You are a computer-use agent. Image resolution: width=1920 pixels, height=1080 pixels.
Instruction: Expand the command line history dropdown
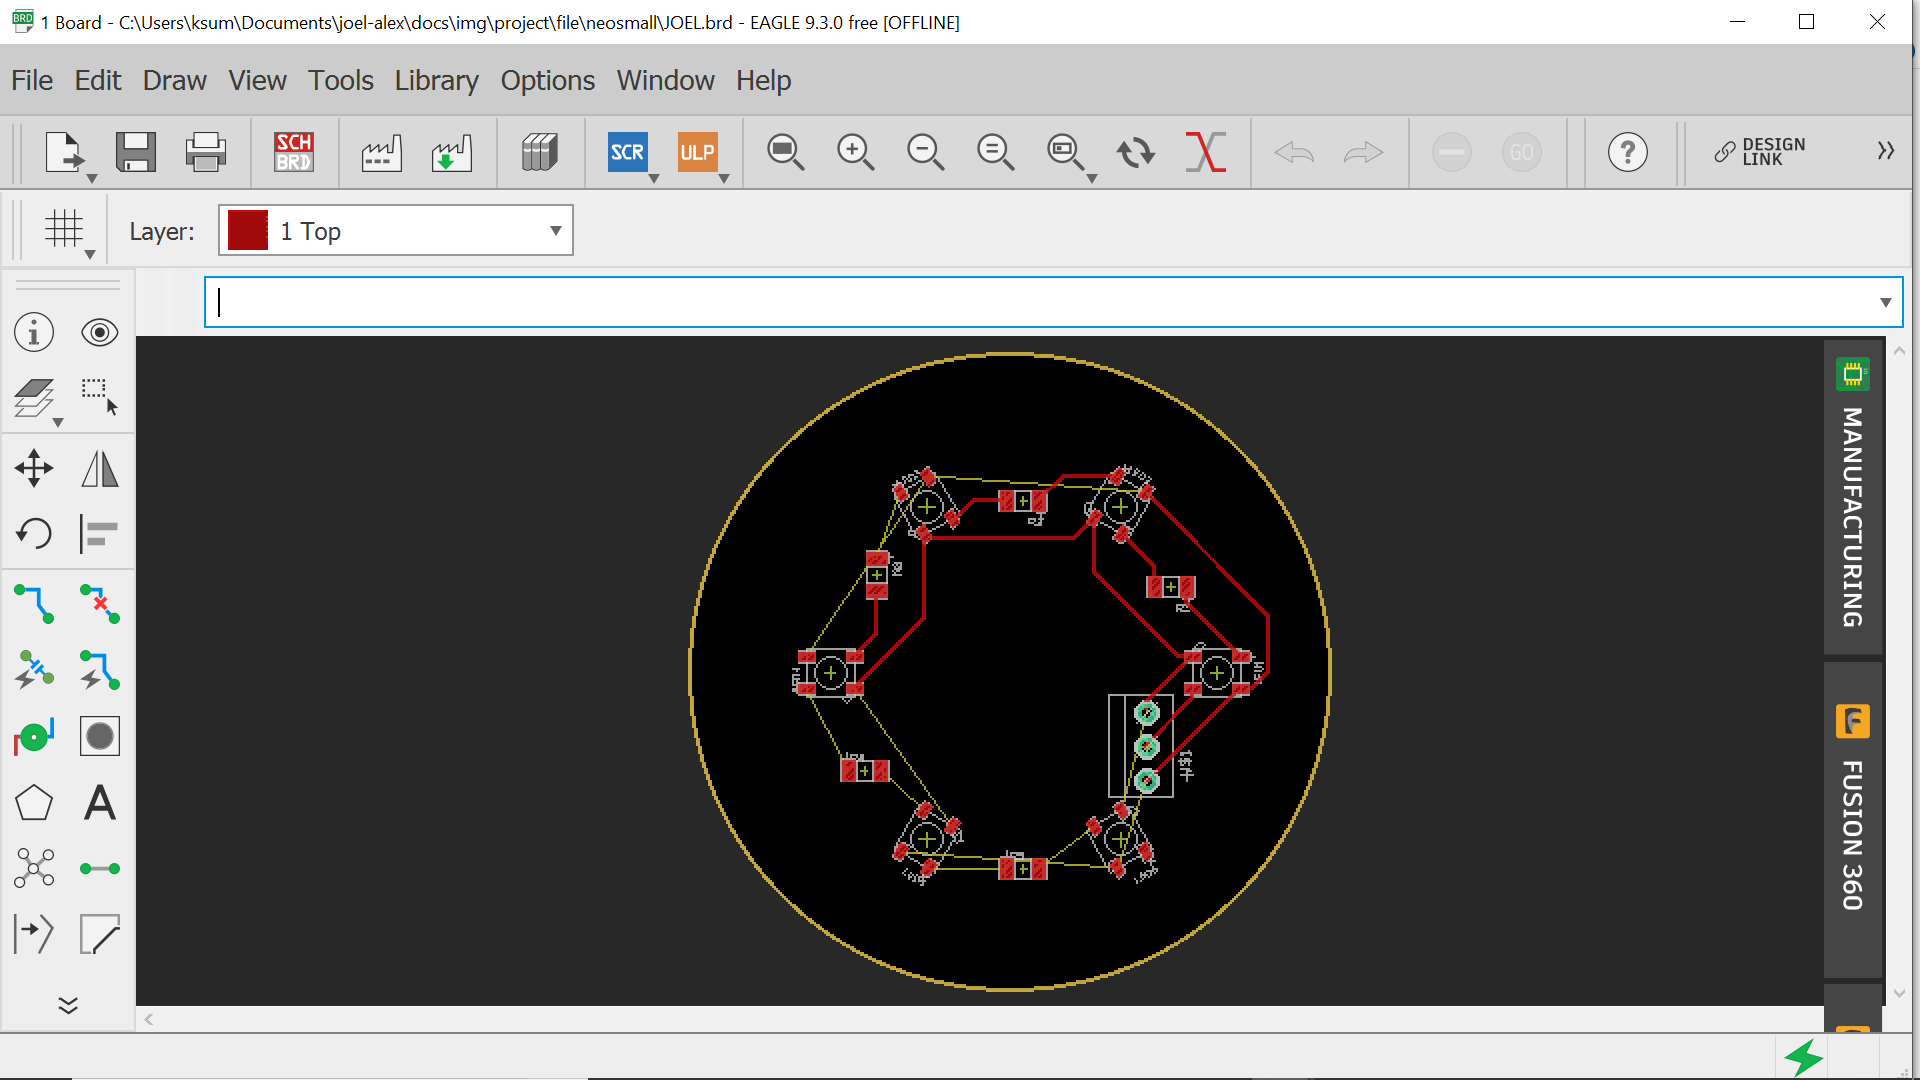click(1885, 302)
